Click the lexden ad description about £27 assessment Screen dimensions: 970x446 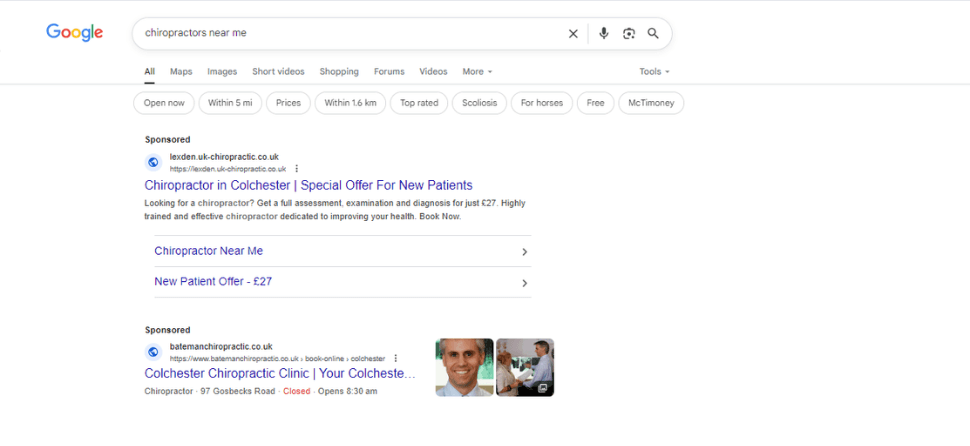point(335,210)
